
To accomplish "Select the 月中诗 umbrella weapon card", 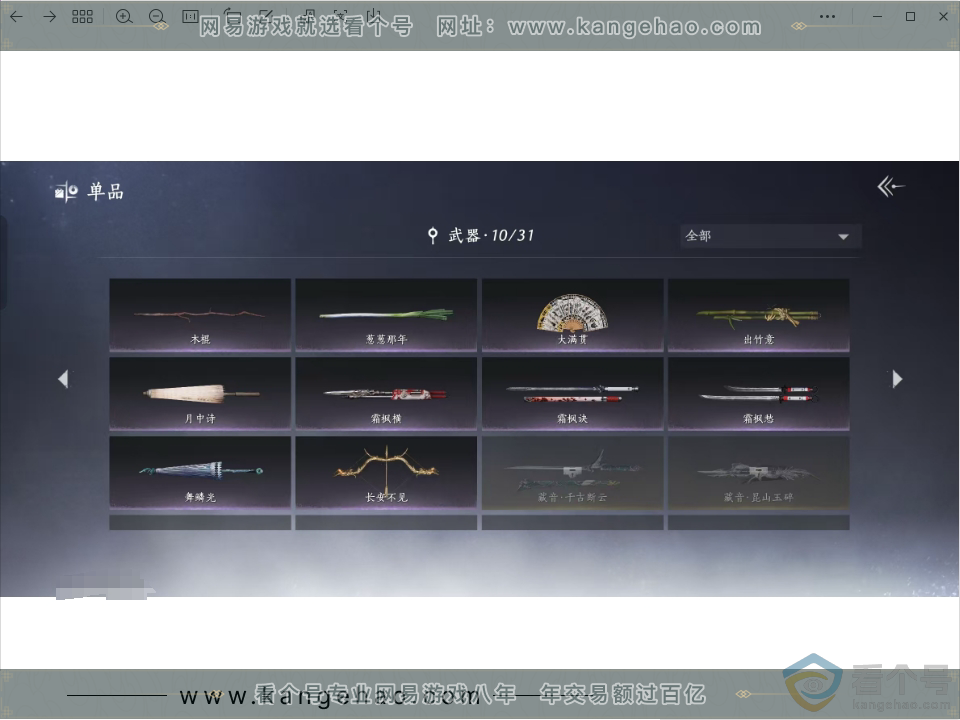I will click(x=200, y=394).
